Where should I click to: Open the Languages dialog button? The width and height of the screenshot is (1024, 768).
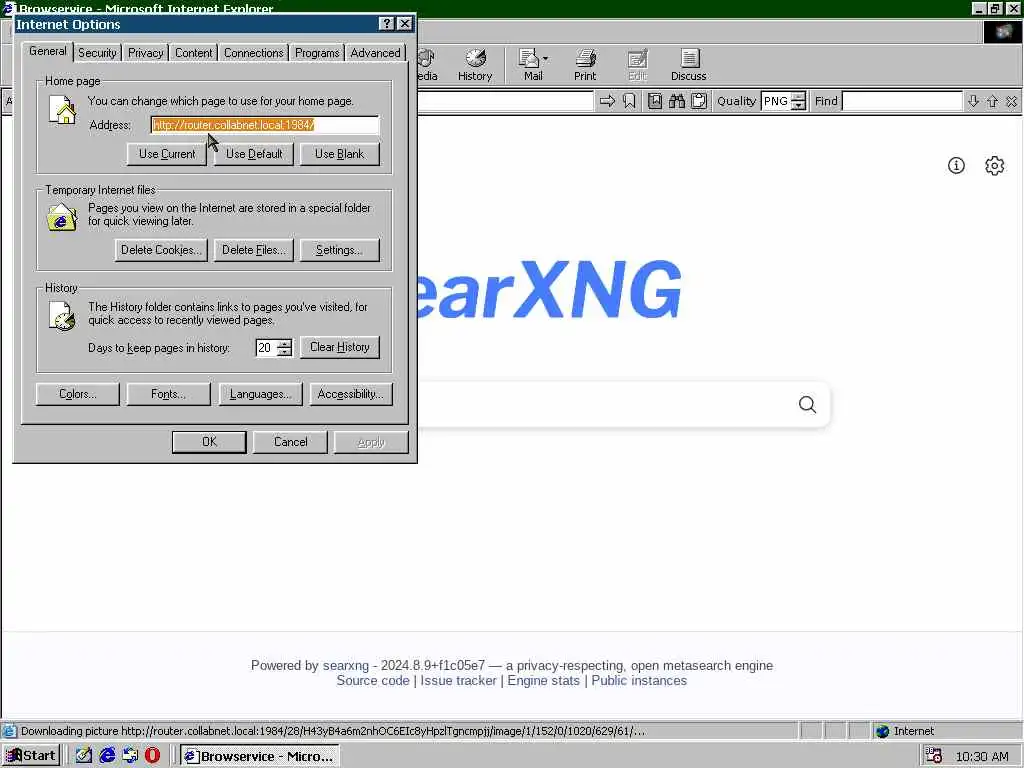(260, 394)
